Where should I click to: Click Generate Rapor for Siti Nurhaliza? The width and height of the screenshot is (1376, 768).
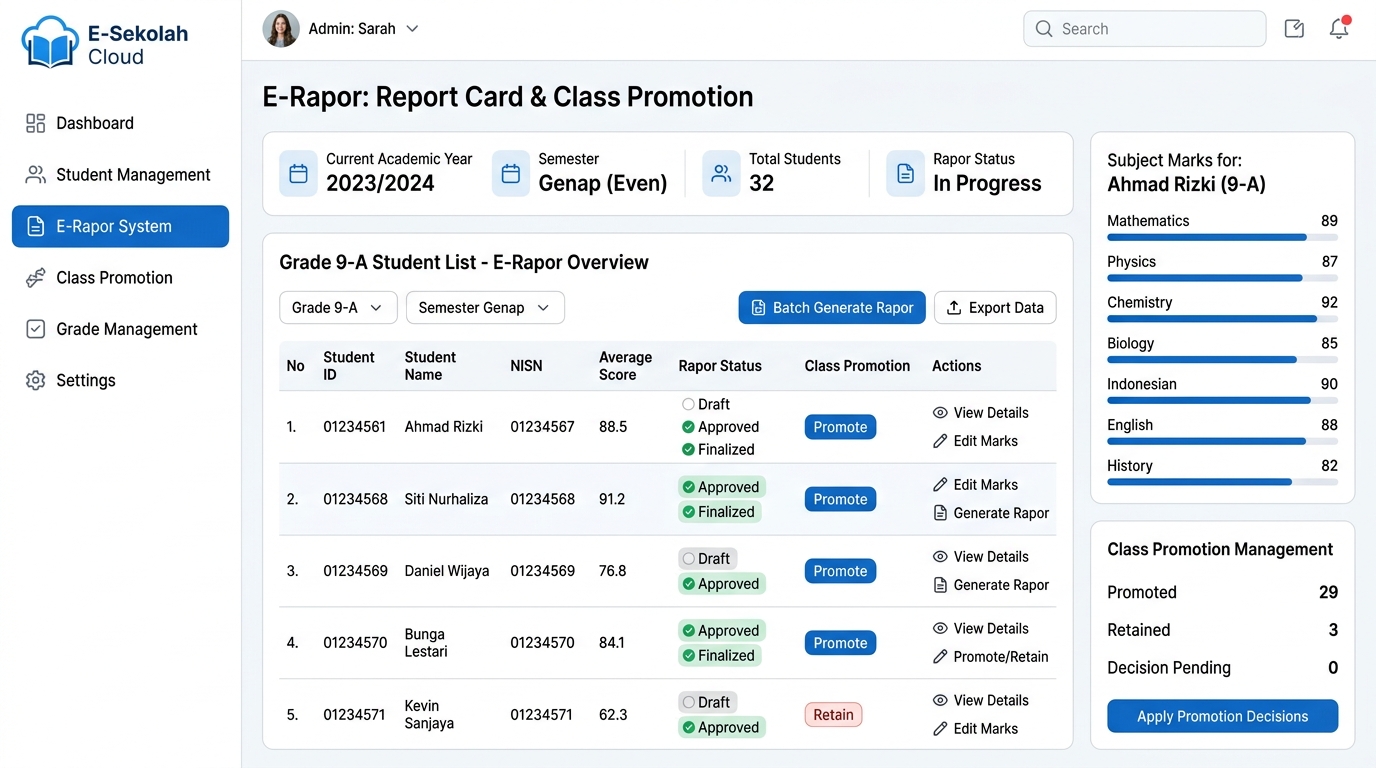[991, 513]
